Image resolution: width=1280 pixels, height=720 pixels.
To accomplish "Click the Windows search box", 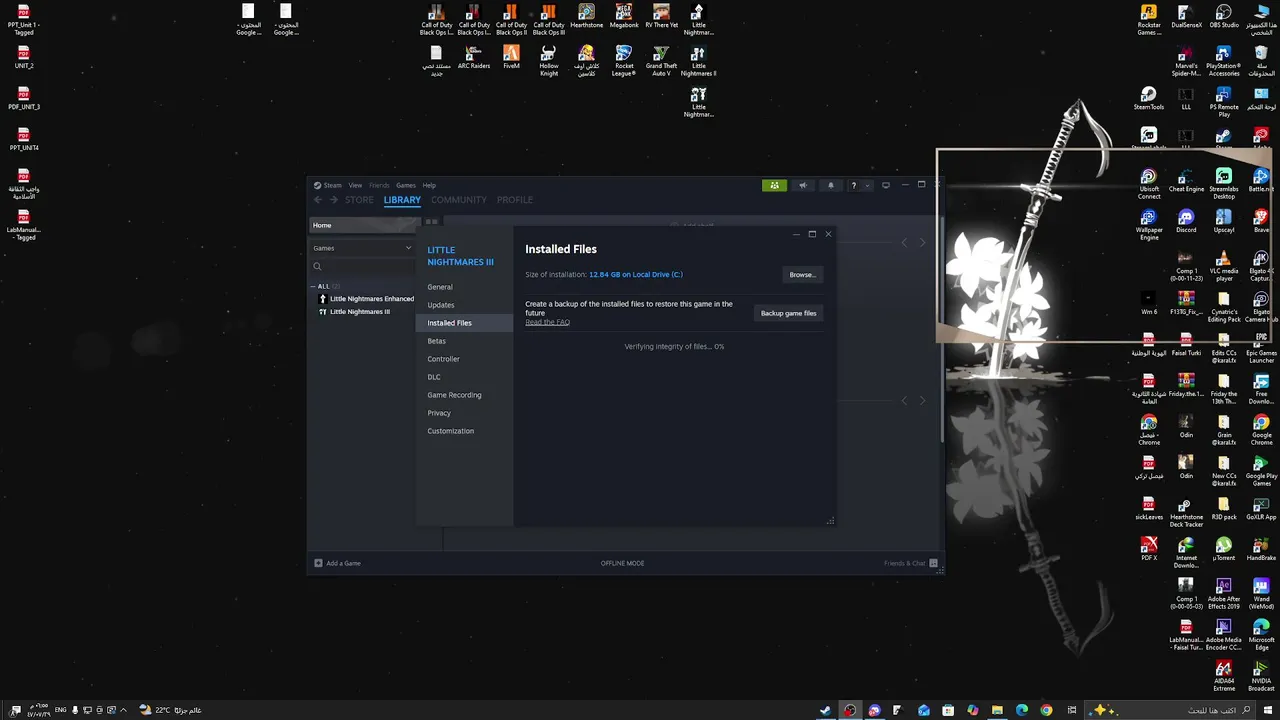I will 1170,710.
